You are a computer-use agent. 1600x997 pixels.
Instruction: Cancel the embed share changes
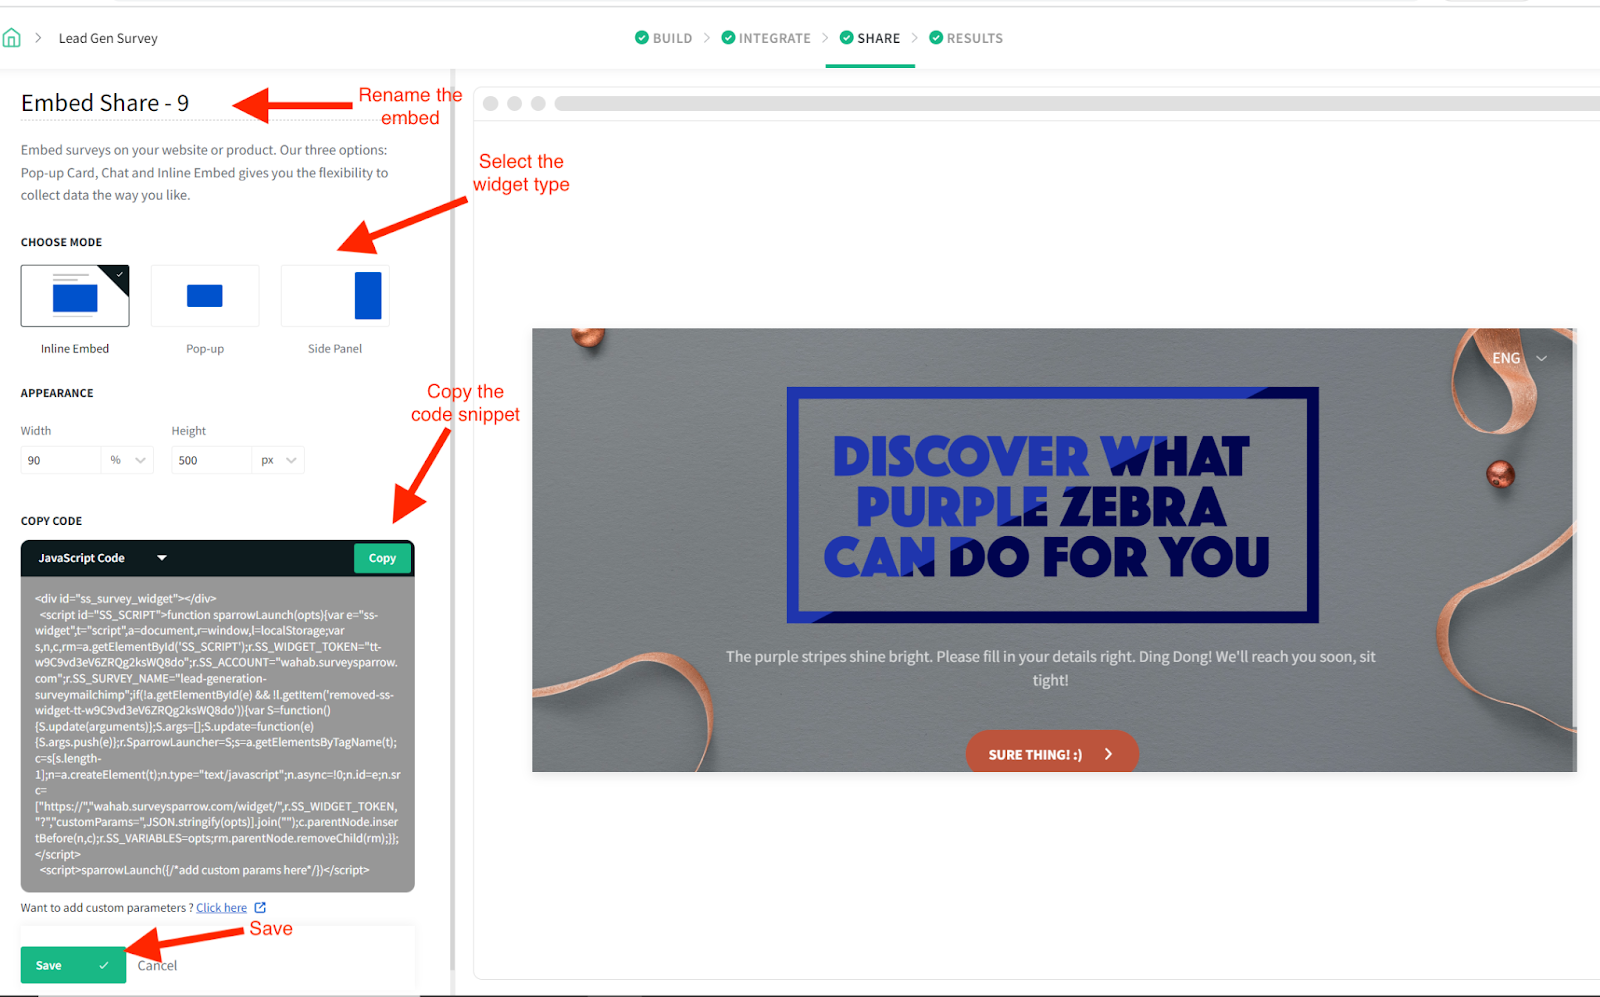157,965
